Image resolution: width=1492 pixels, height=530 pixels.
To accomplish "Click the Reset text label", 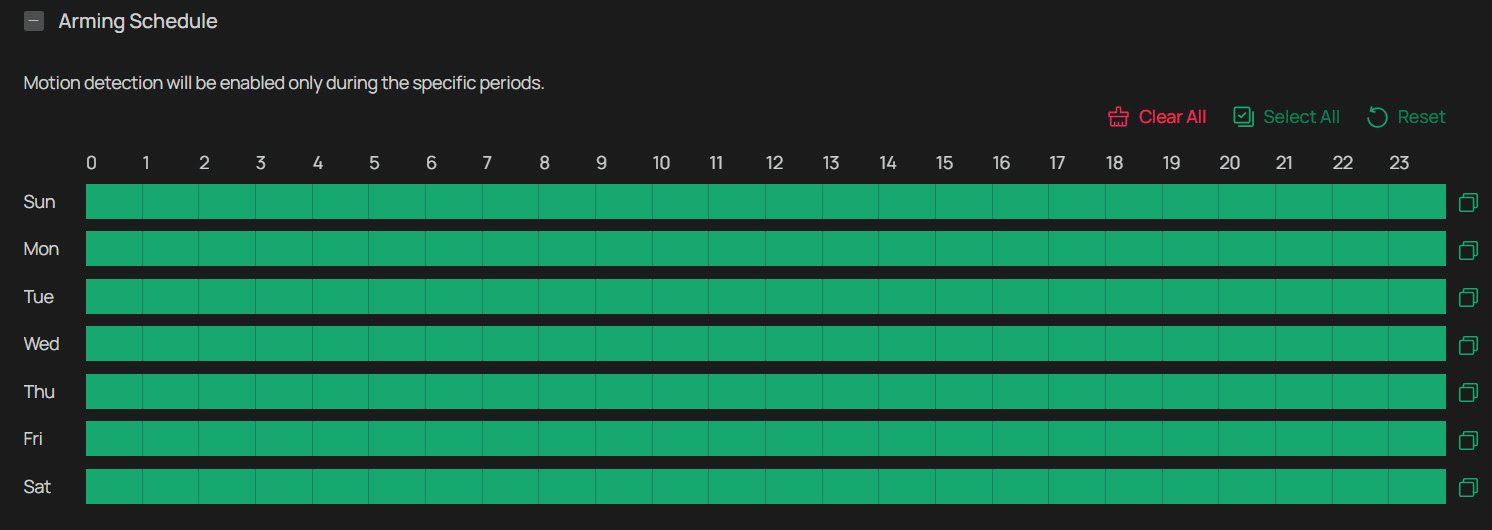I will coord(1421,117).
